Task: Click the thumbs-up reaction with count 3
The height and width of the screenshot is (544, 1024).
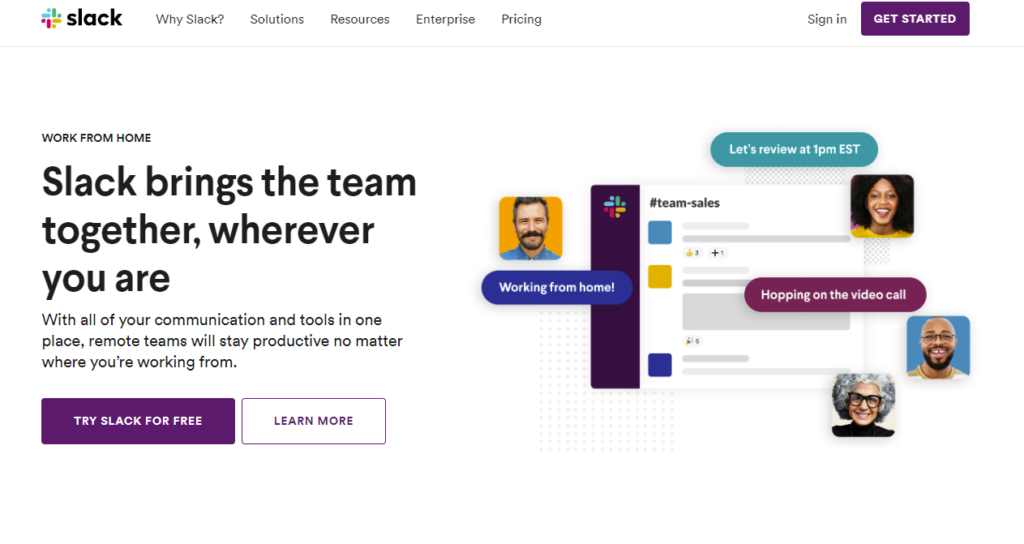Action: [x=692, y=253]
